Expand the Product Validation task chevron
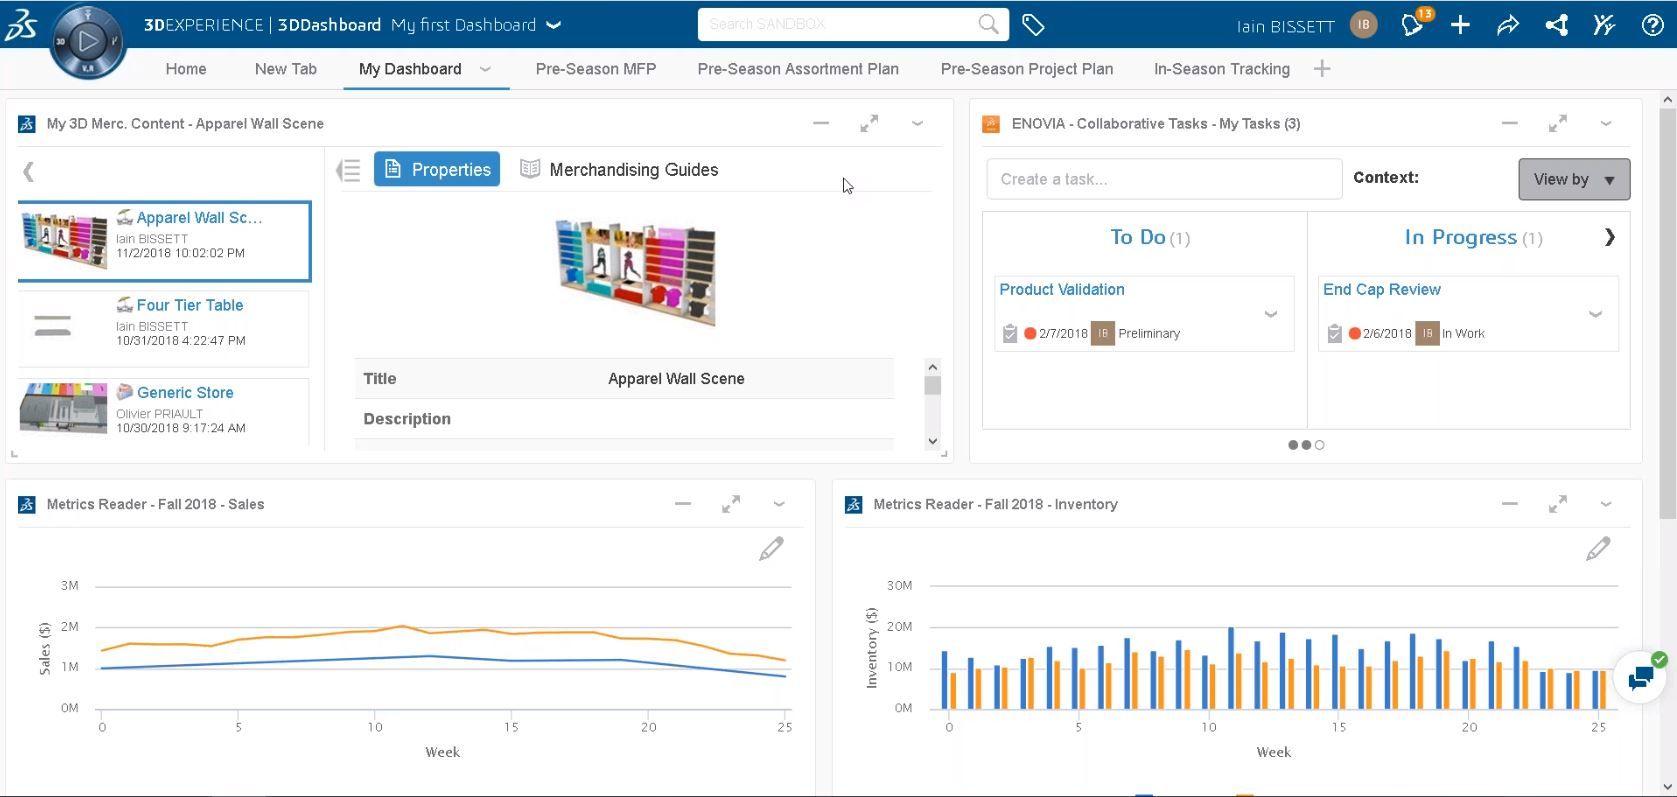The width and height of the screenshot is (1677, 797). [x=1271, y=314]
